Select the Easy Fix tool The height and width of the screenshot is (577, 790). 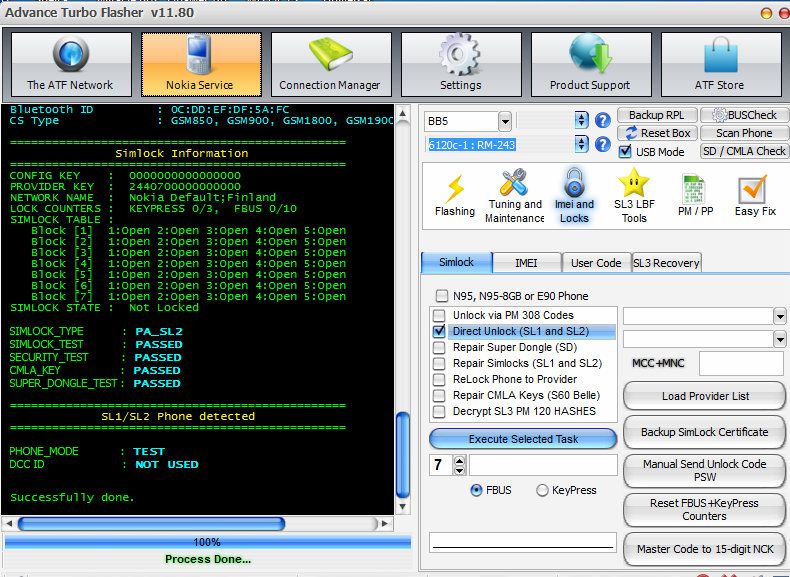[x=754, y=196]
